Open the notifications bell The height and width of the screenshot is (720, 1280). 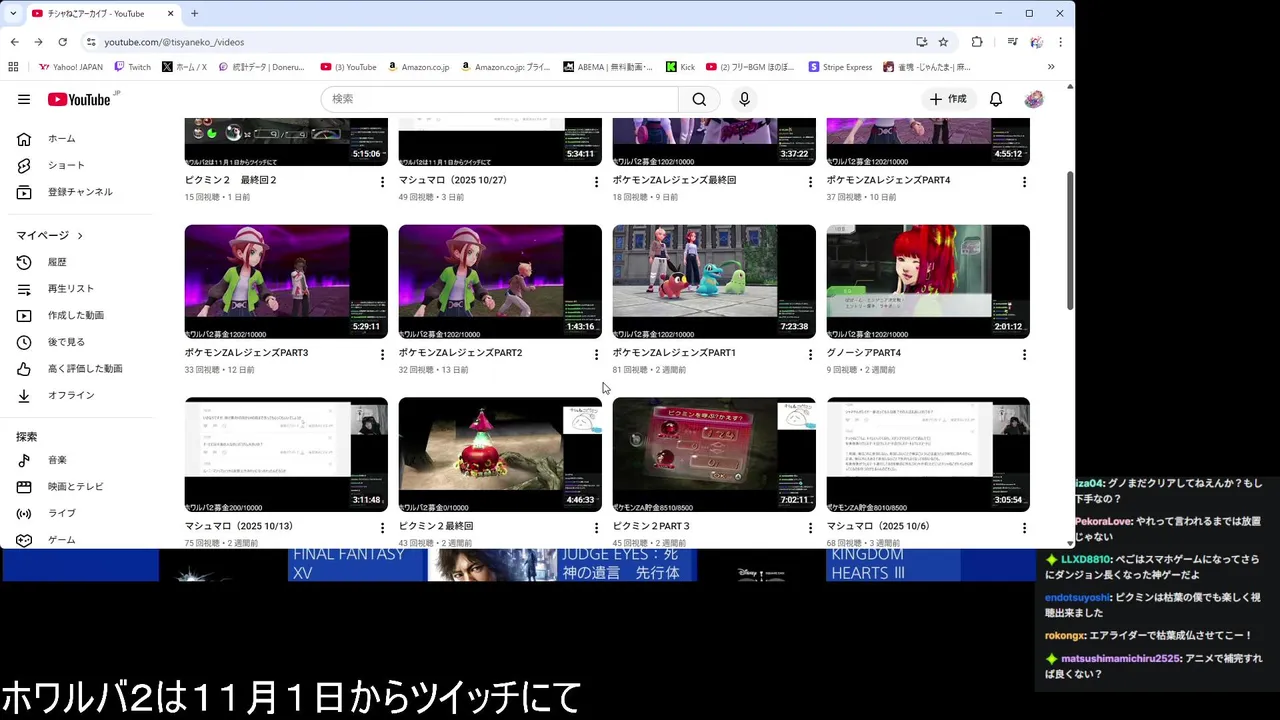tap(996, 99)
